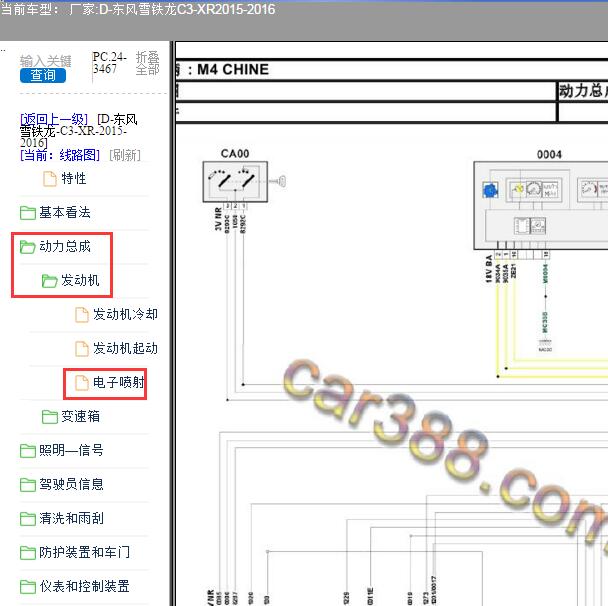
Task: Expand the 驾驶员信息 folder
Action: [x=71, y=484]
